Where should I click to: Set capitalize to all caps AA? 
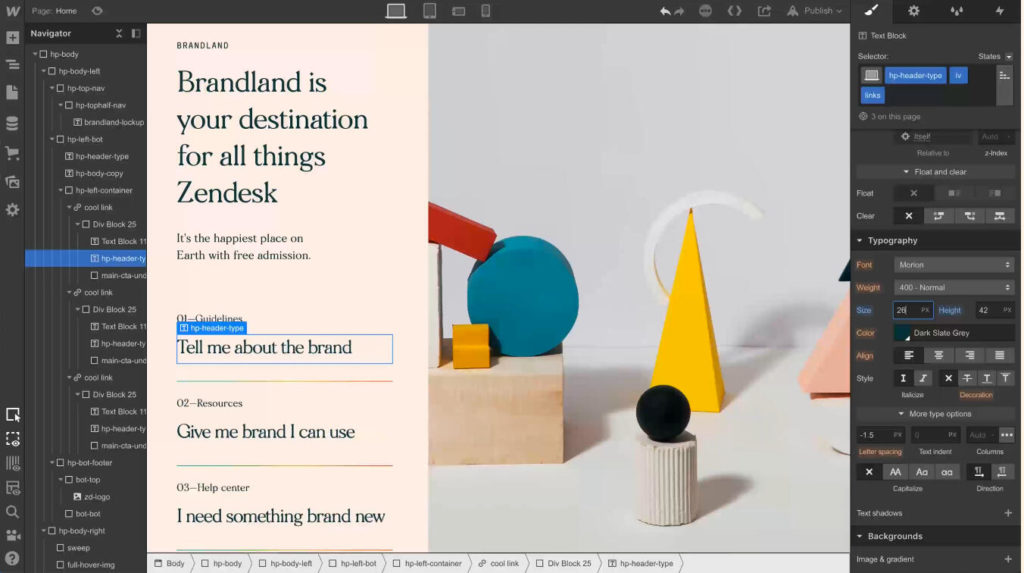tap(895, 472)
